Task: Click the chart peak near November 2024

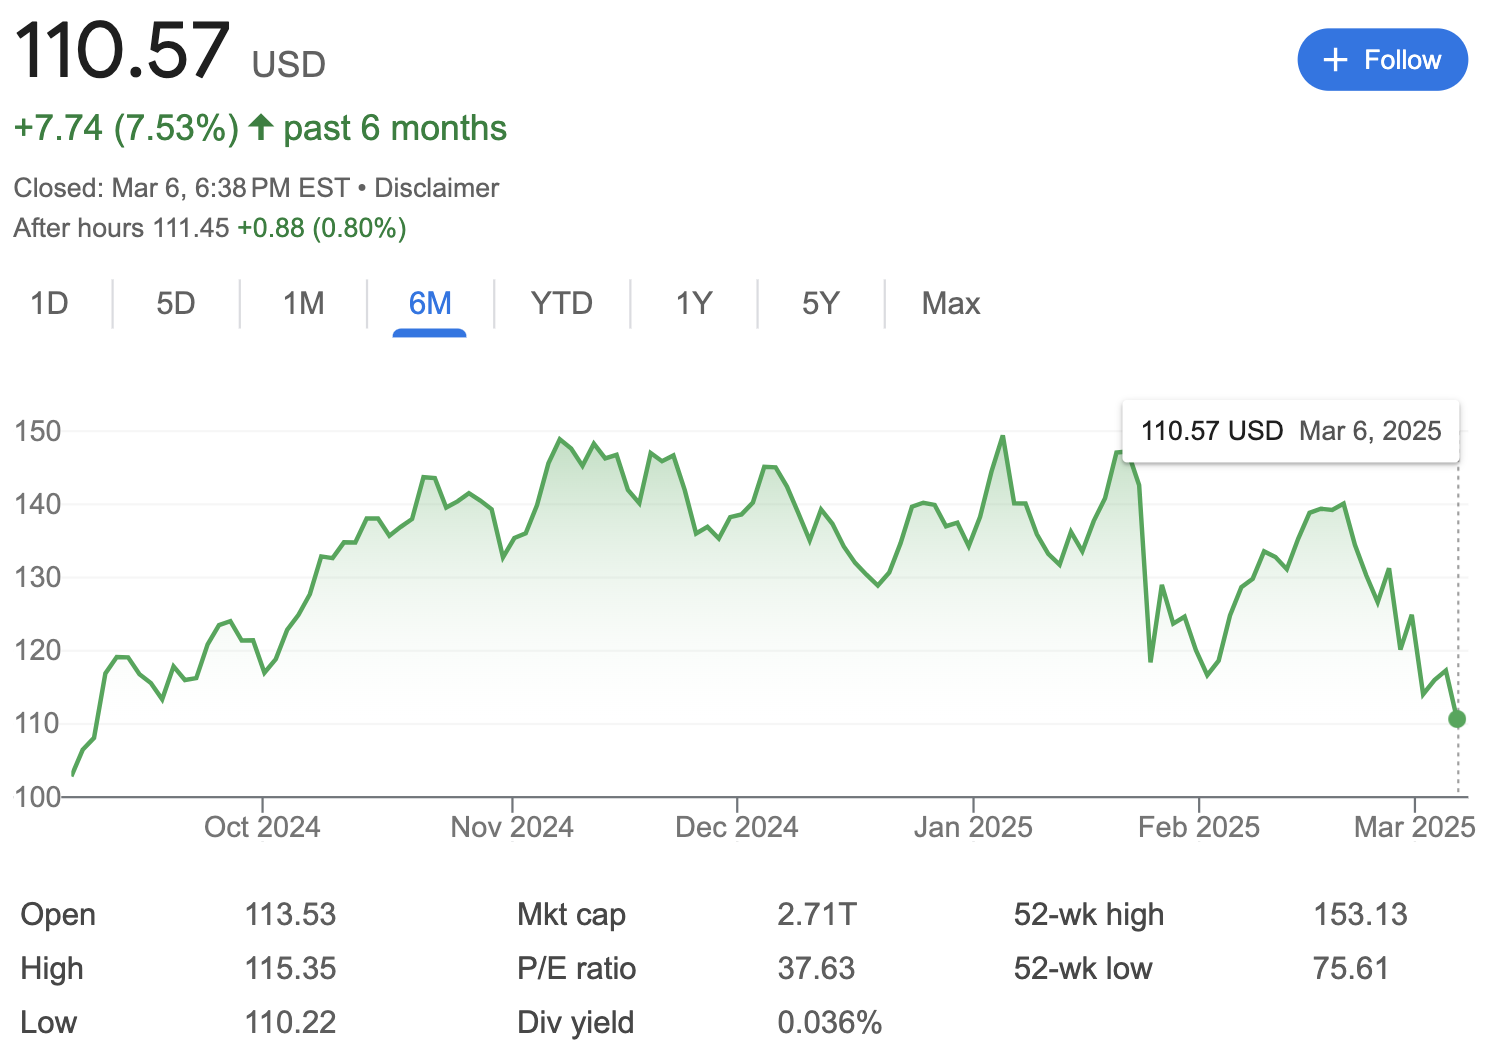Action: 559,438
